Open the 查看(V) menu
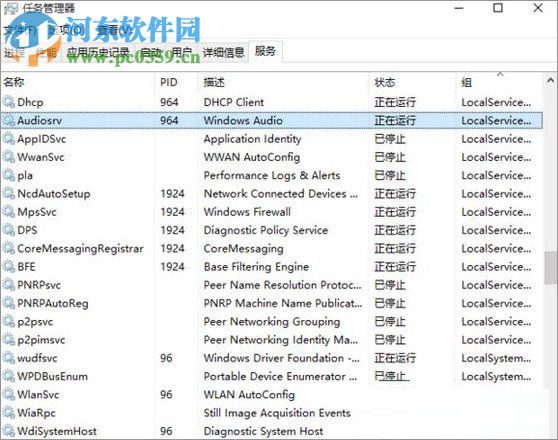Image resolution: width=558 pixels, height=440 pixels. [x=114, y=30]
